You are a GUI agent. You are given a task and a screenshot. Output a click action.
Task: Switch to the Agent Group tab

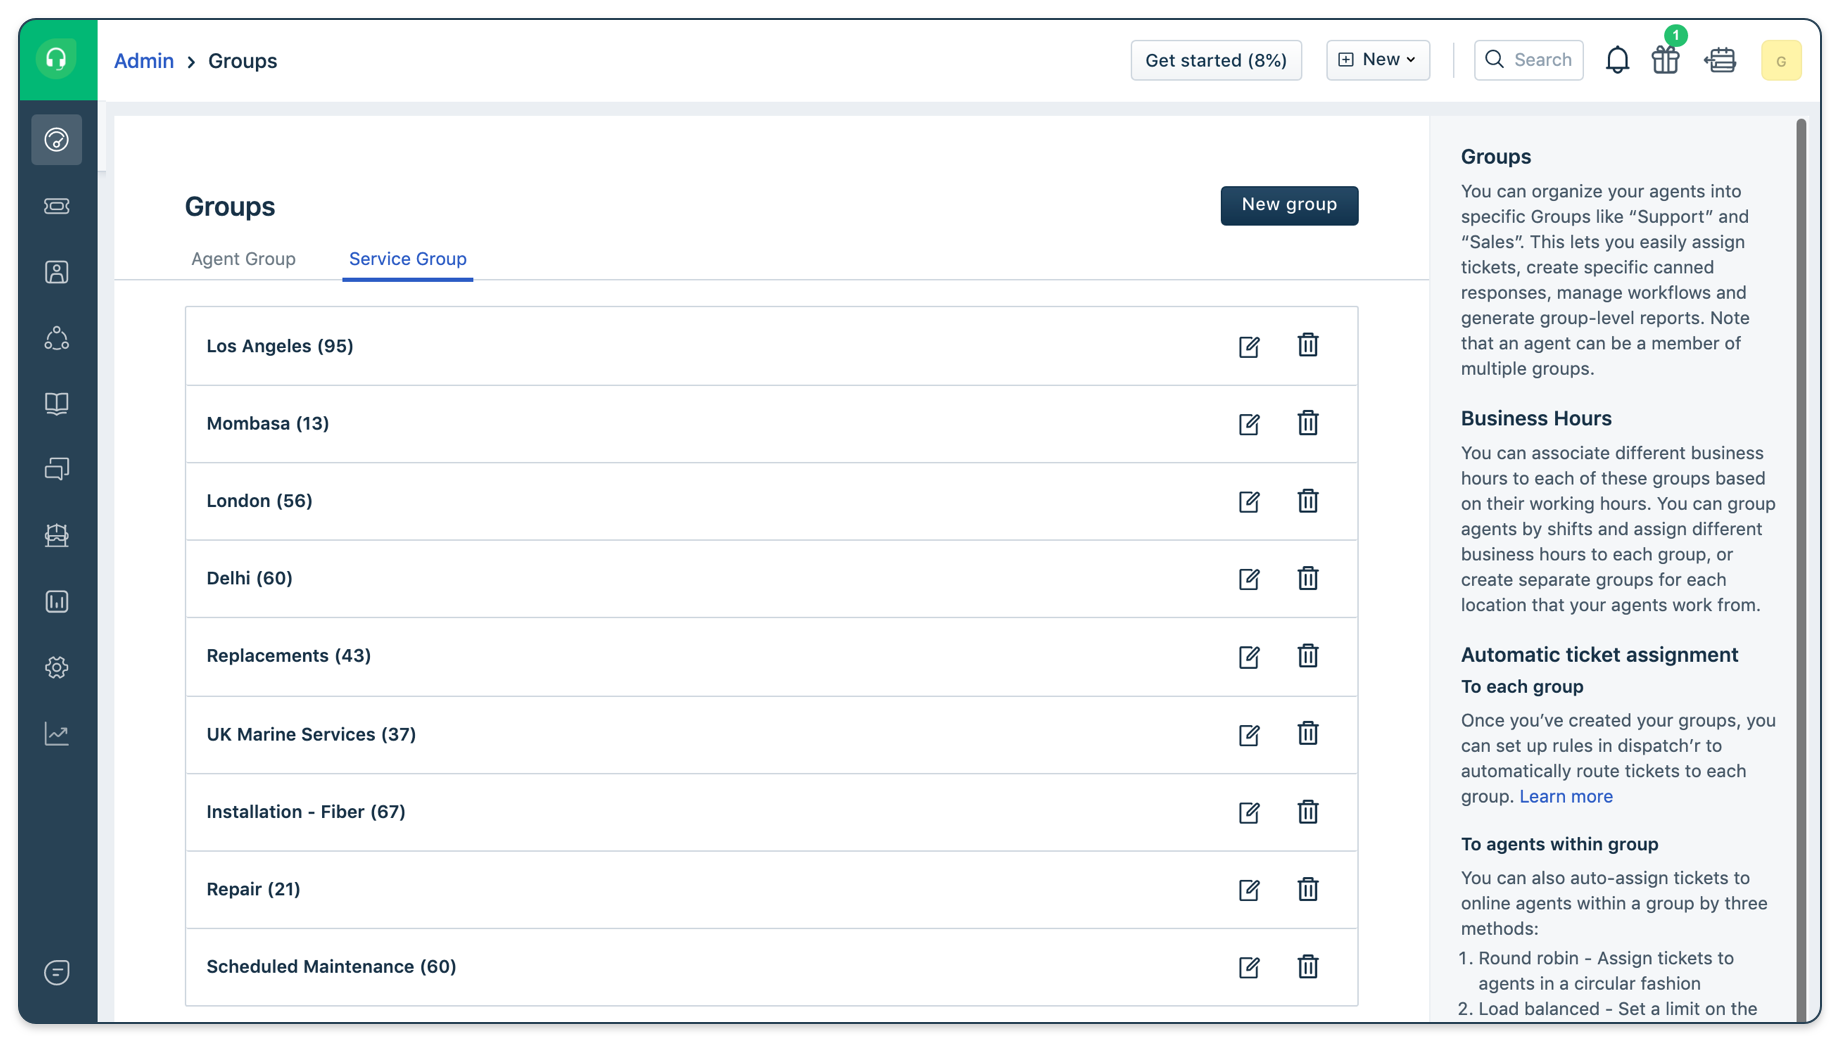coord(243,259)
